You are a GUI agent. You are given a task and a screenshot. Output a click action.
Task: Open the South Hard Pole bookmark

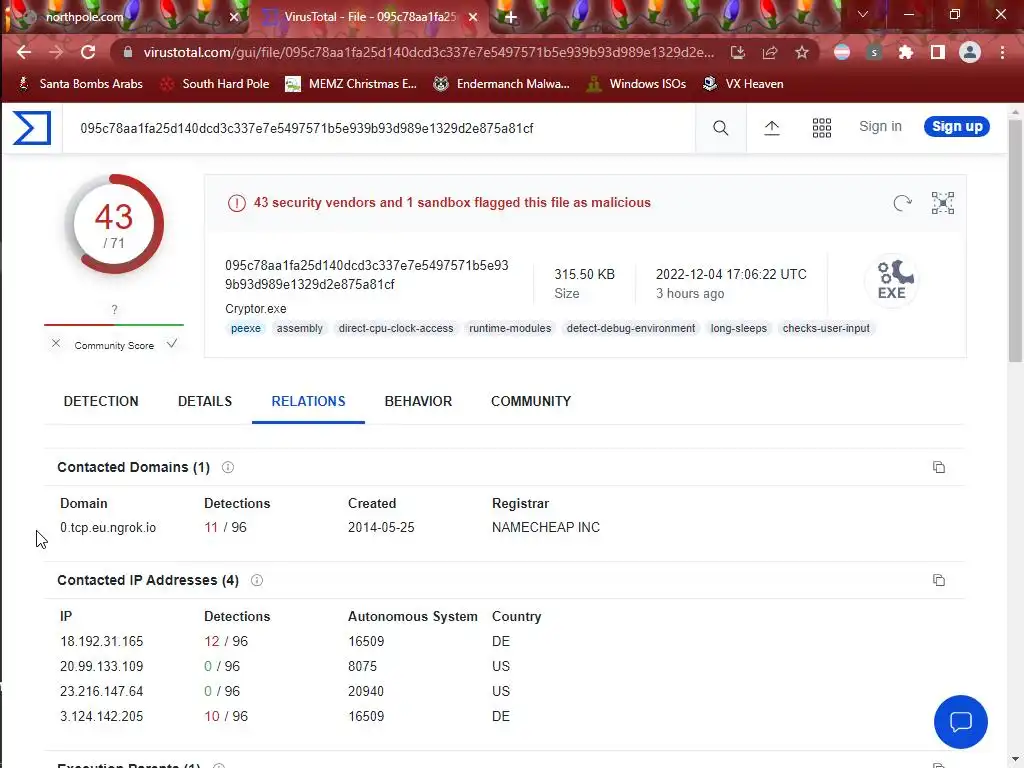[215, 84]
